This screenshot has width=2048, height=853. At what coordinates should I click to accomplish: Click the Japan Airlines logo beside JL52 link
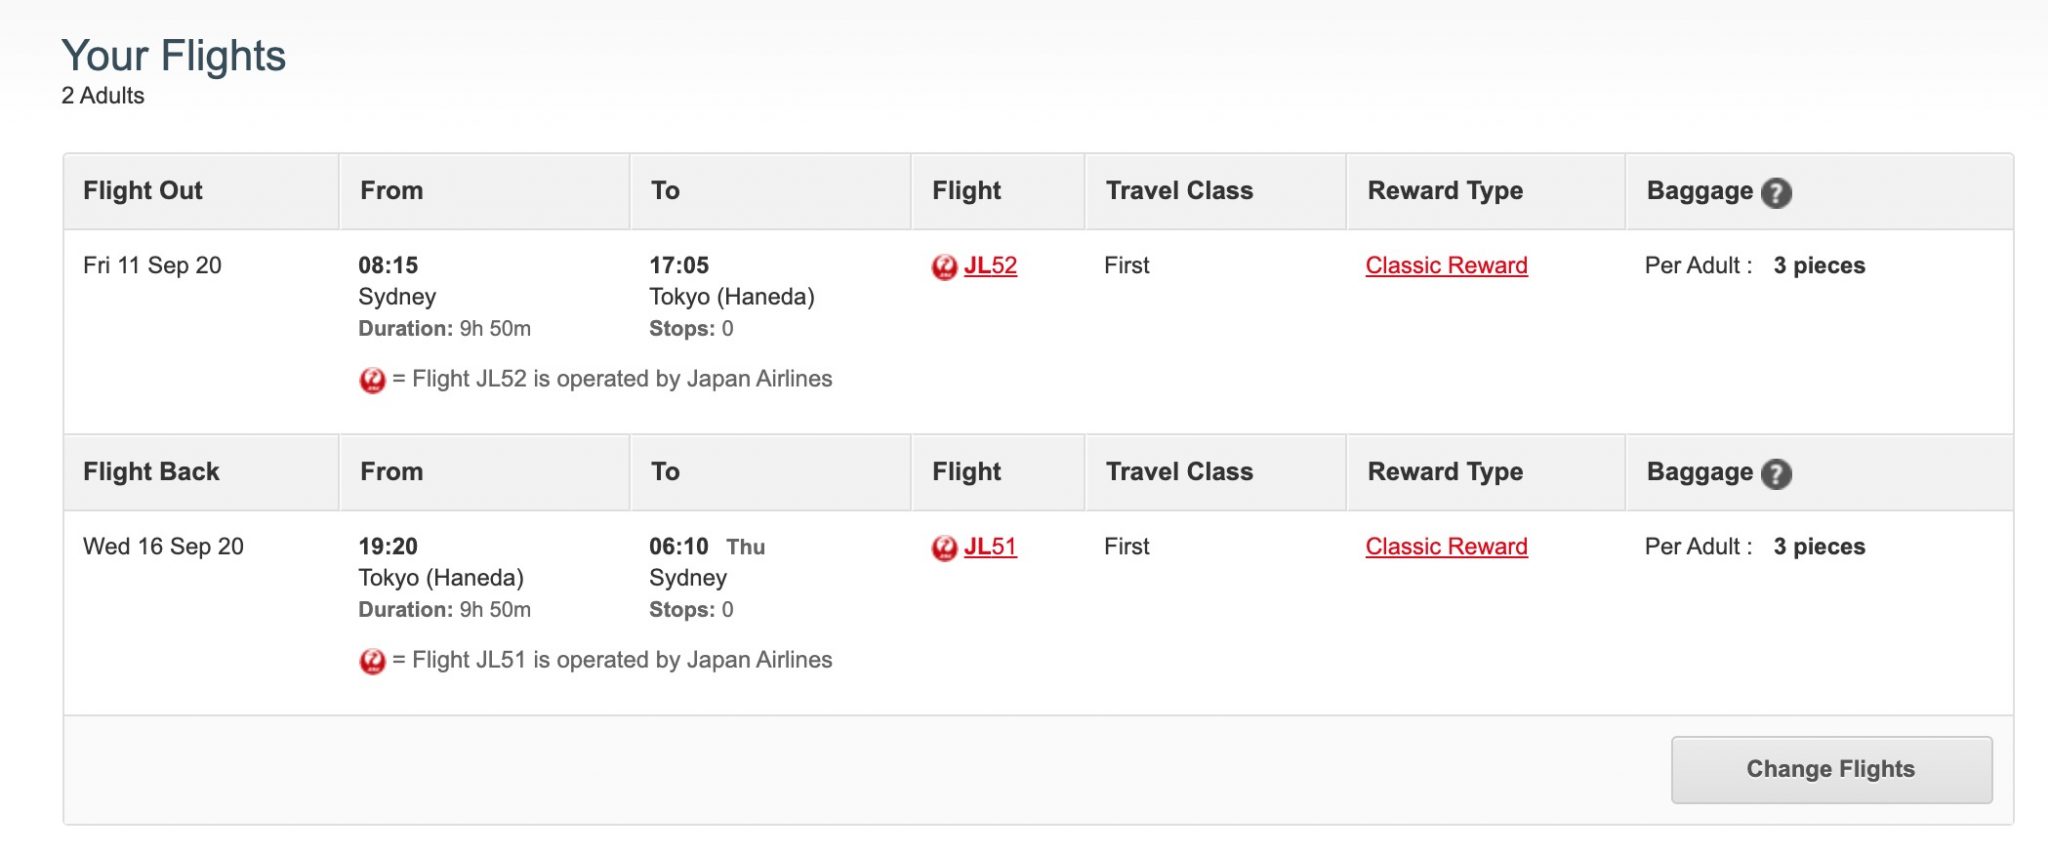tap(944, 267)
